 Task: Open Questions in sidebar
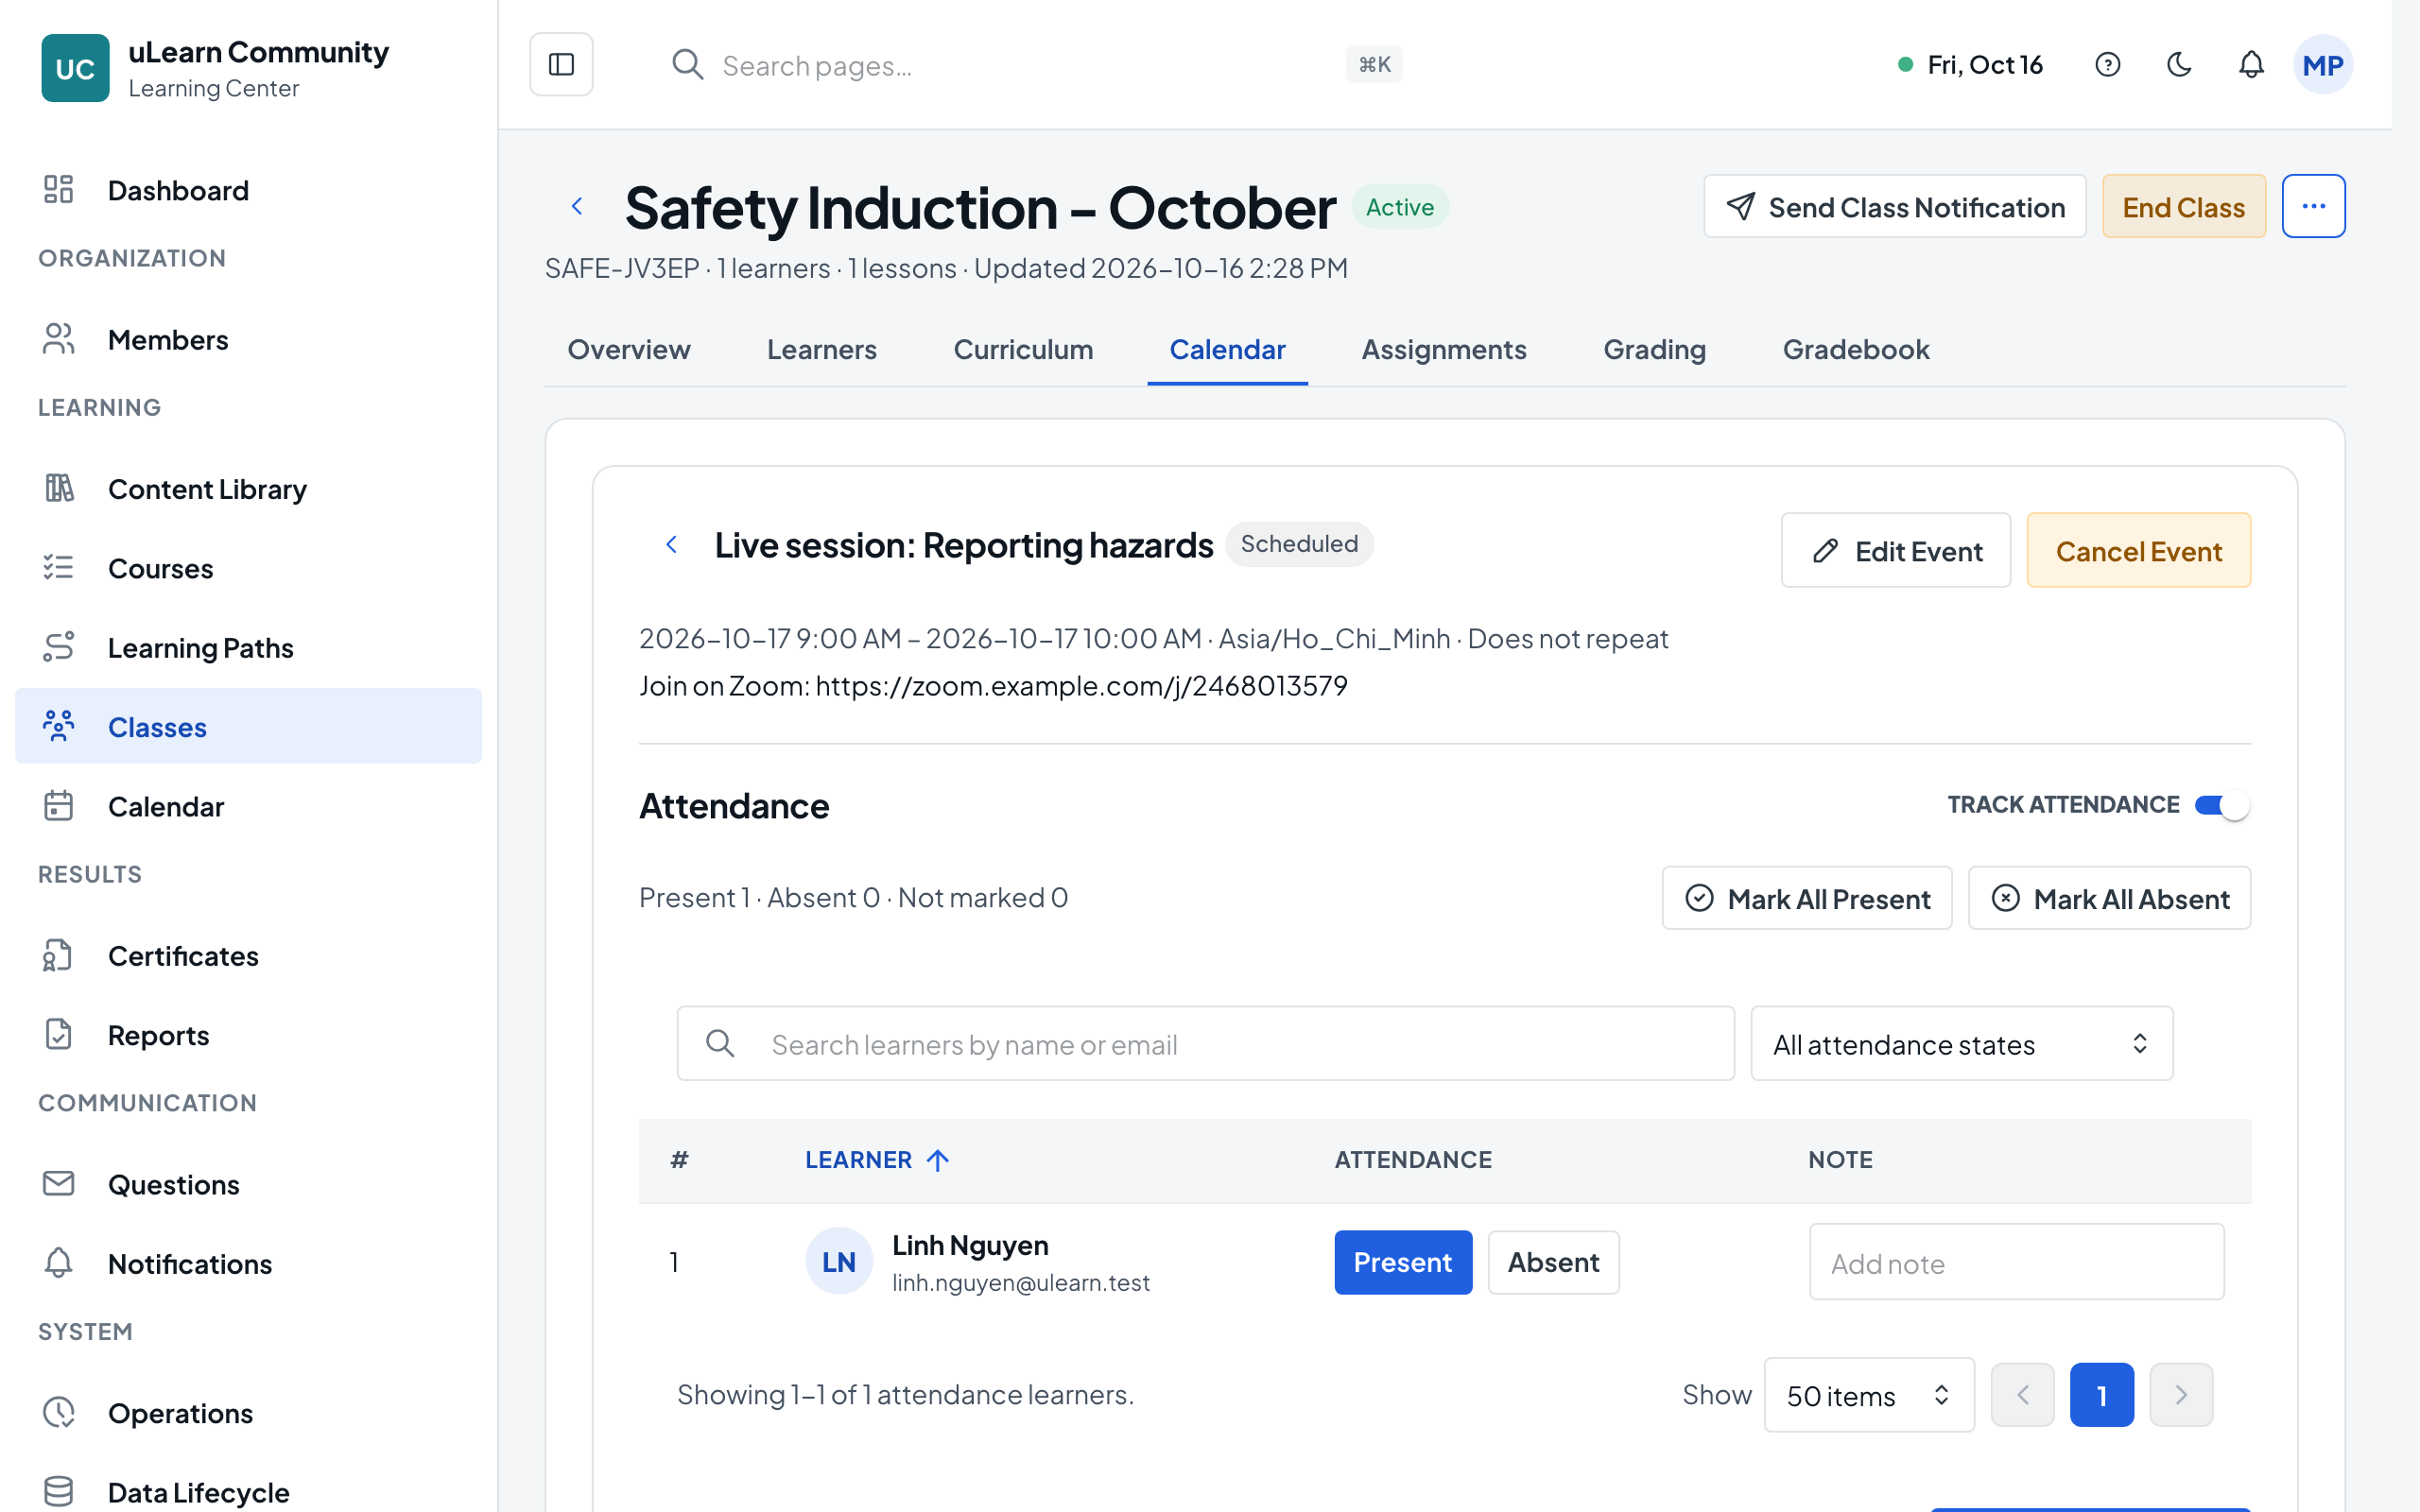click(x=248, y=1184)
